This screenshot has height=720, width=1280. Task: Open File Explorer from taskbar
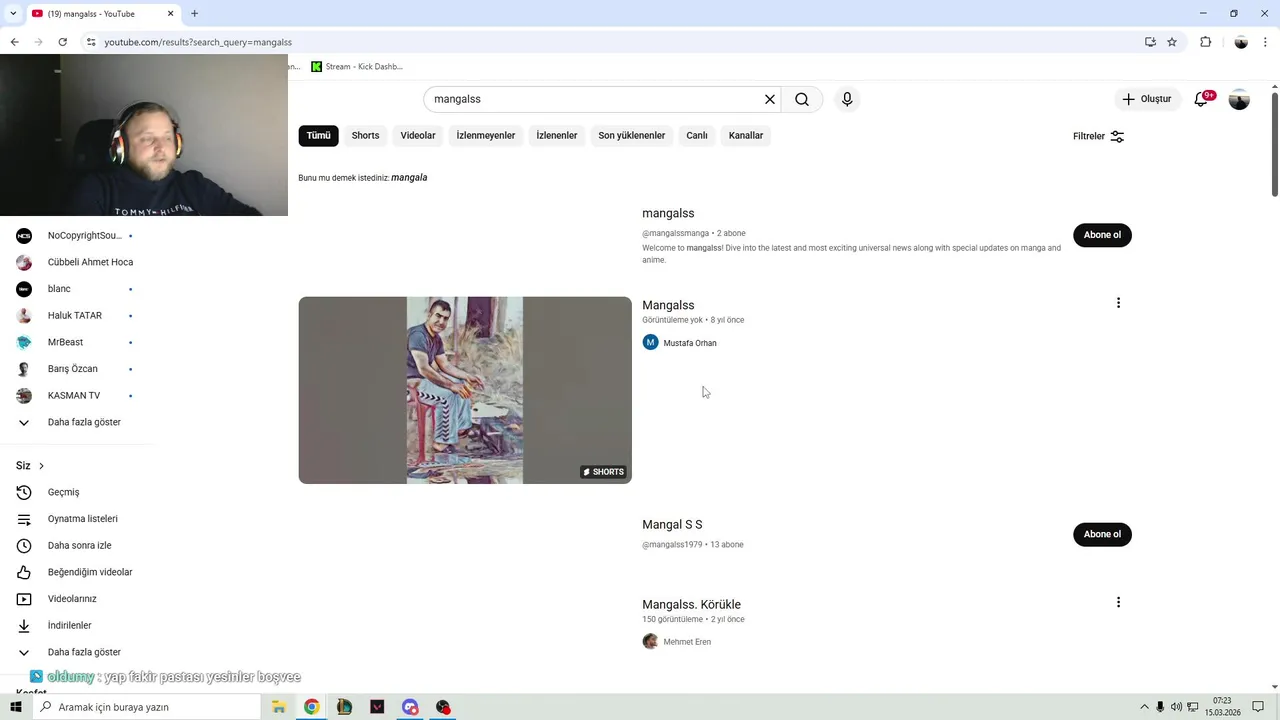point(279,707)
